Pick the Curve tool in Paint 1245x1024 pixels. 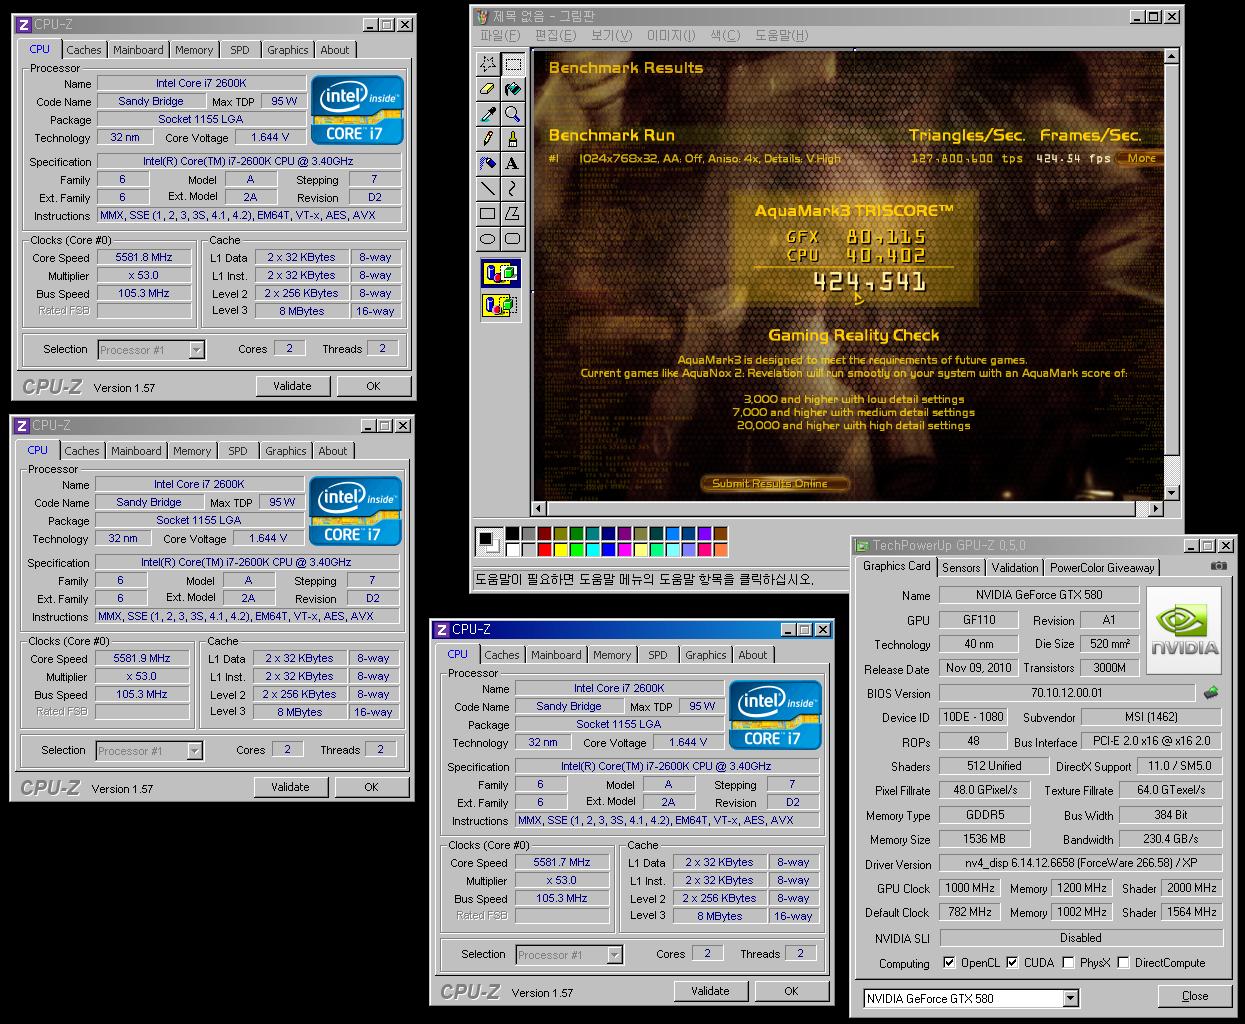click(512, 188)
